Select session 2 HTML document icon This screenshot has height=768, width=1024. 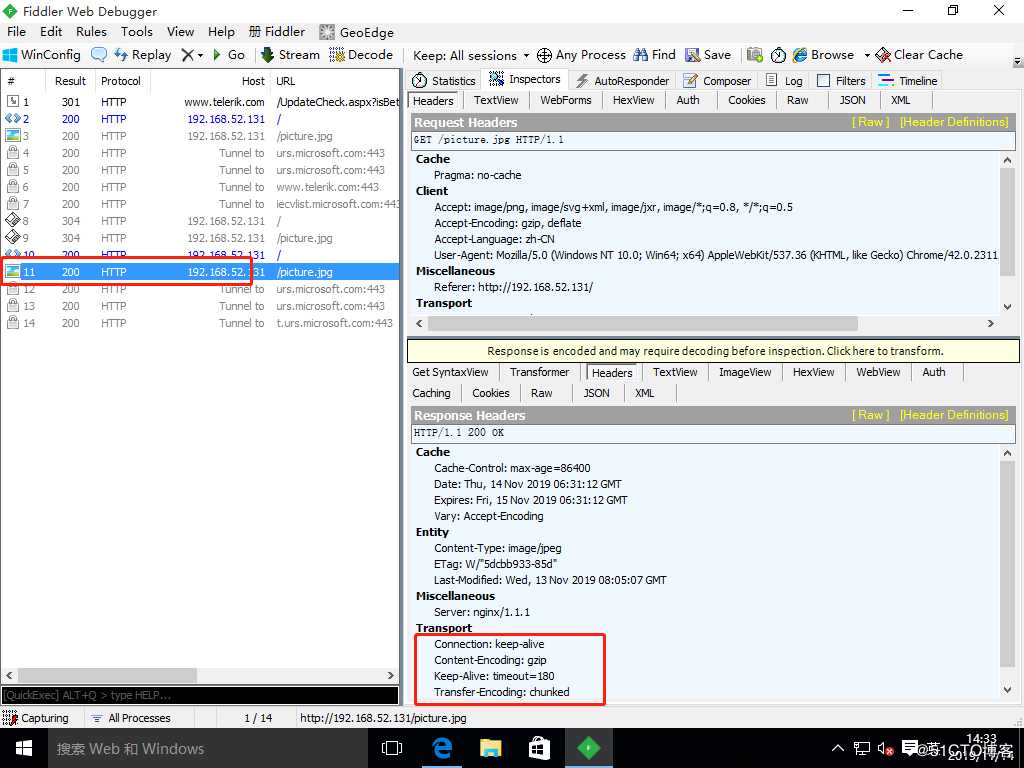tap(12, 118)
